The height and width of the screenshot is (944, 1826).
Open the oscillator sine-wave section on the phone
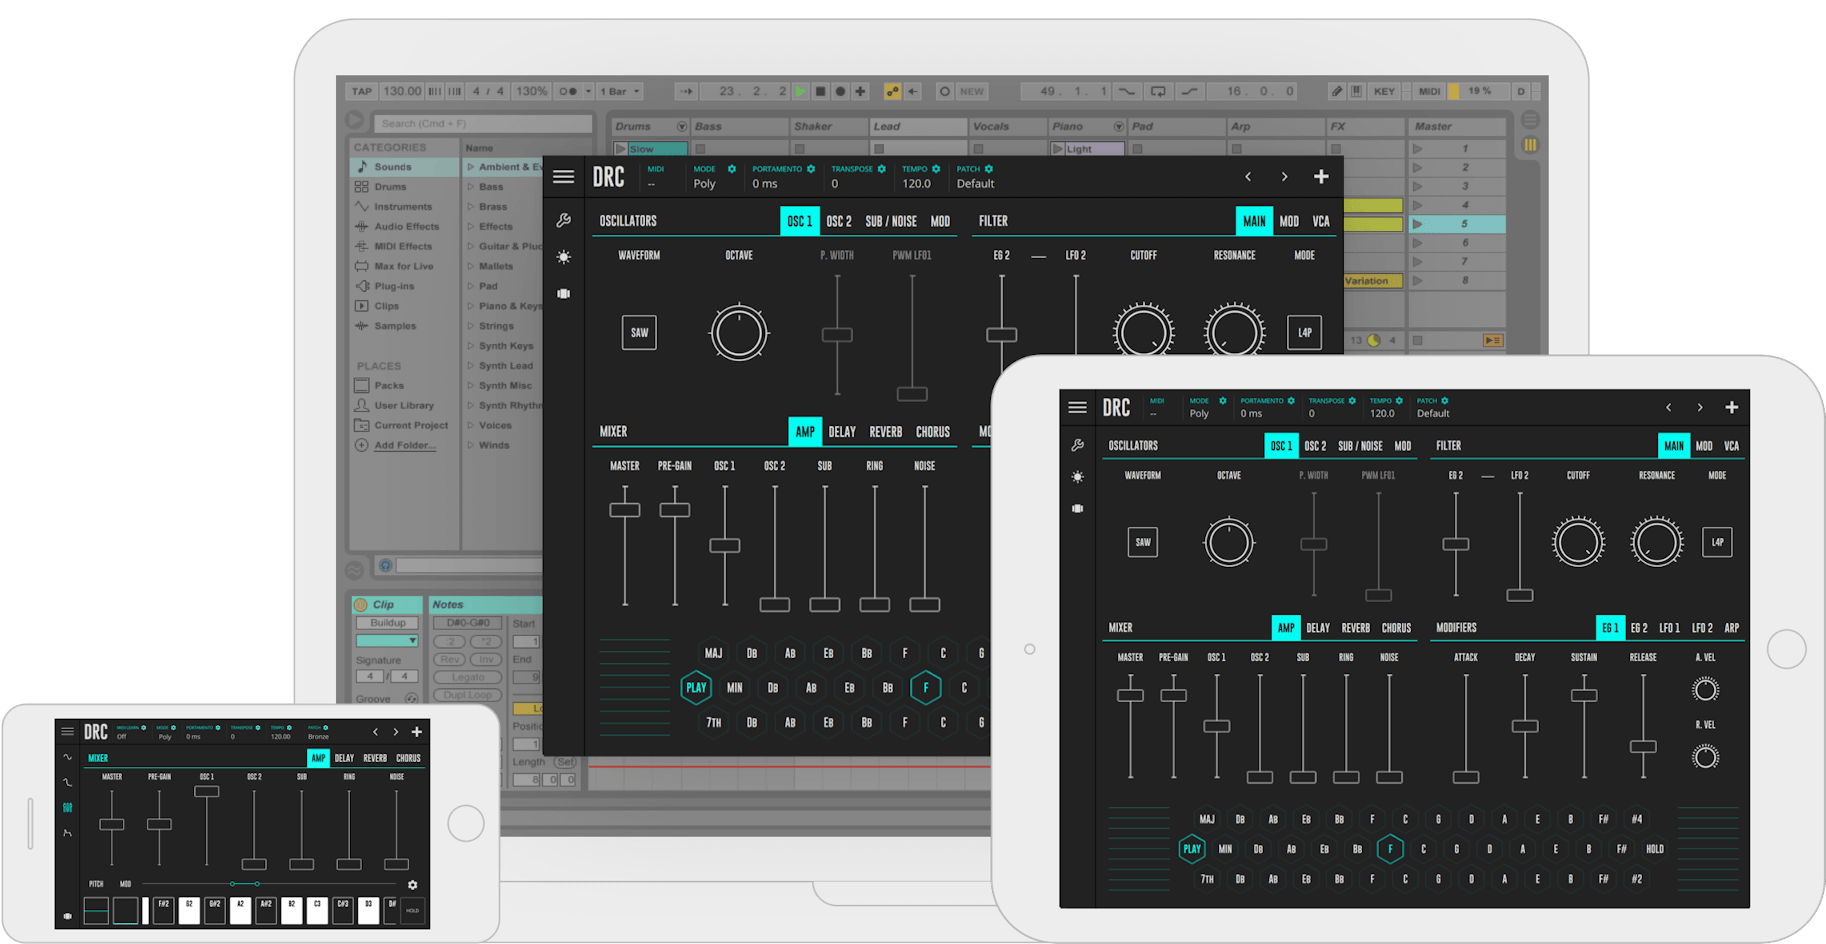pos(68,758)
